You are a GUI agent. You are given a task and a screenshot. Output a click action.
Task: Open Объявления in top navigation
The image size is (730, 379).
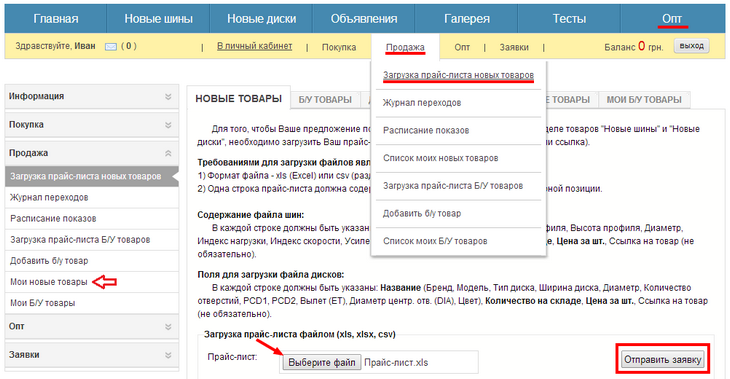[364, 19]
